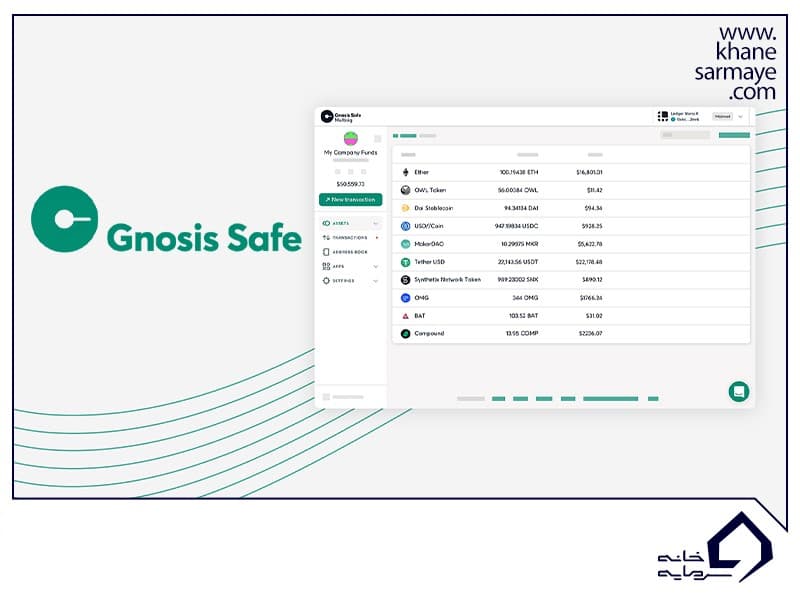Click the My Company Funds safe avatar
Image resolution: width=800 pixels, height=600 pixels.
pyautogui.click(x=351, y=138)
